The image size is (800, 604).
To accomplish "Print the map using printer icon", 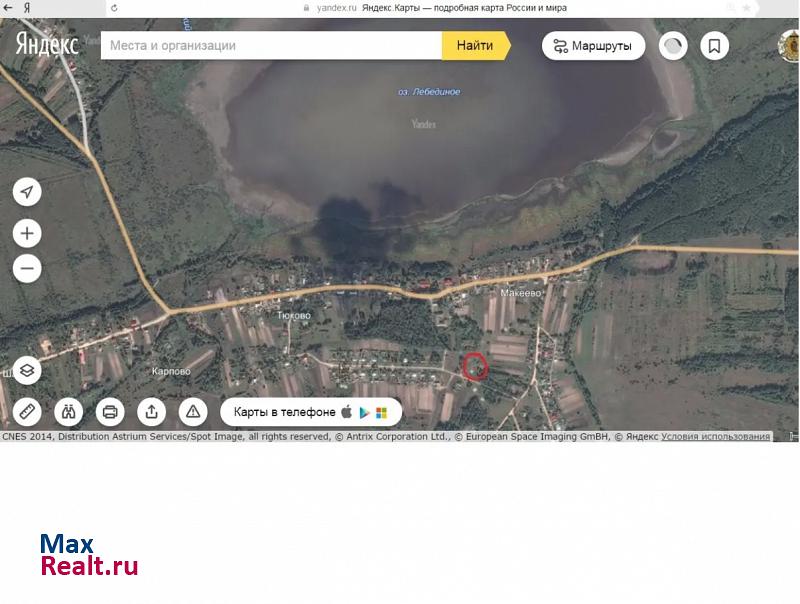I will click(110, 411).
